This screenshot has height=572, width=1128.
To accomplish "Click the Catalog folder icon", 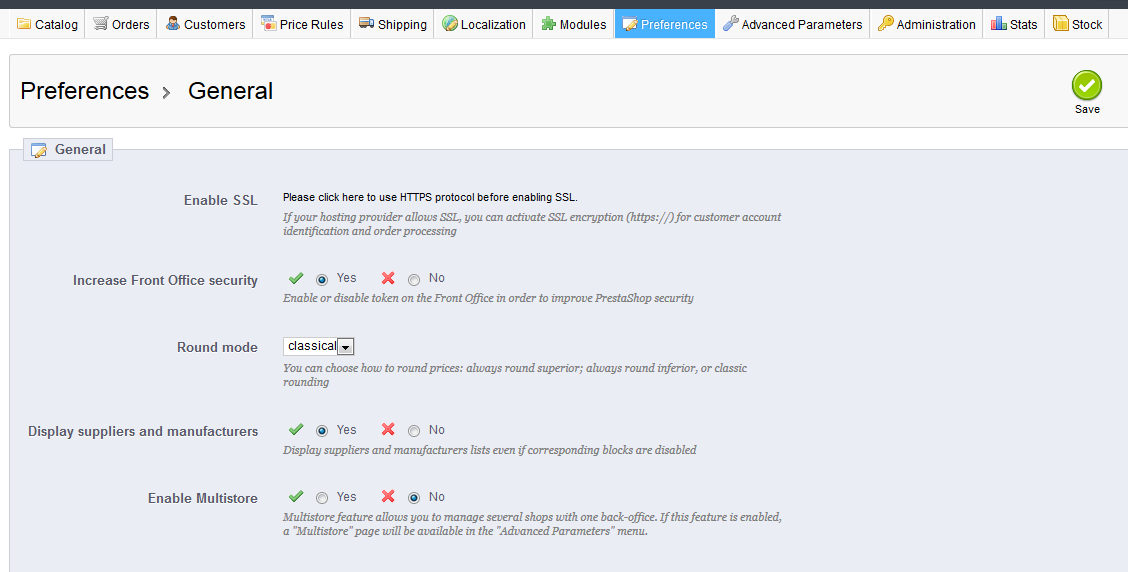I will [x=24, y=24].
